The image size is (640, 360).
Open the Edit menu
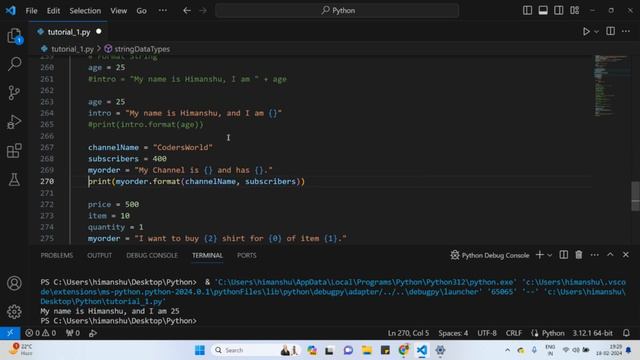53,11
